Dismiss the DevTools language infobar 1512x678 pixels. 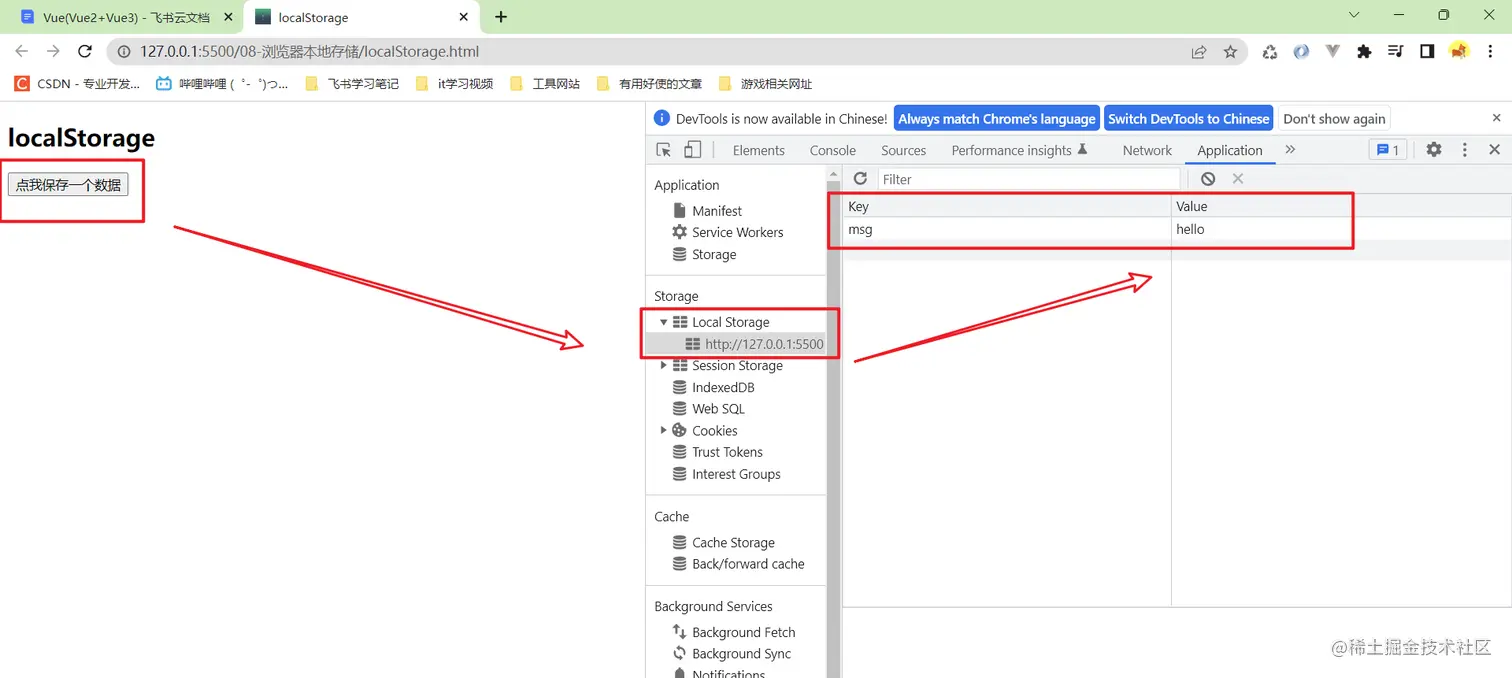pyautogui.click(x=1497, y=118)
